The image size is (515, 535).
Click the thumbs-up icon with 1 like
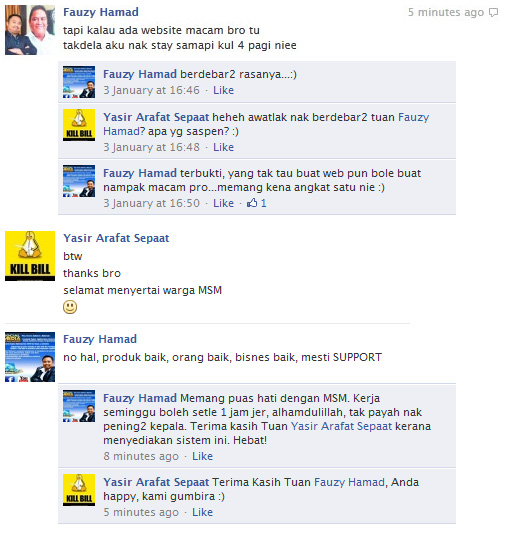pos(252,203)
